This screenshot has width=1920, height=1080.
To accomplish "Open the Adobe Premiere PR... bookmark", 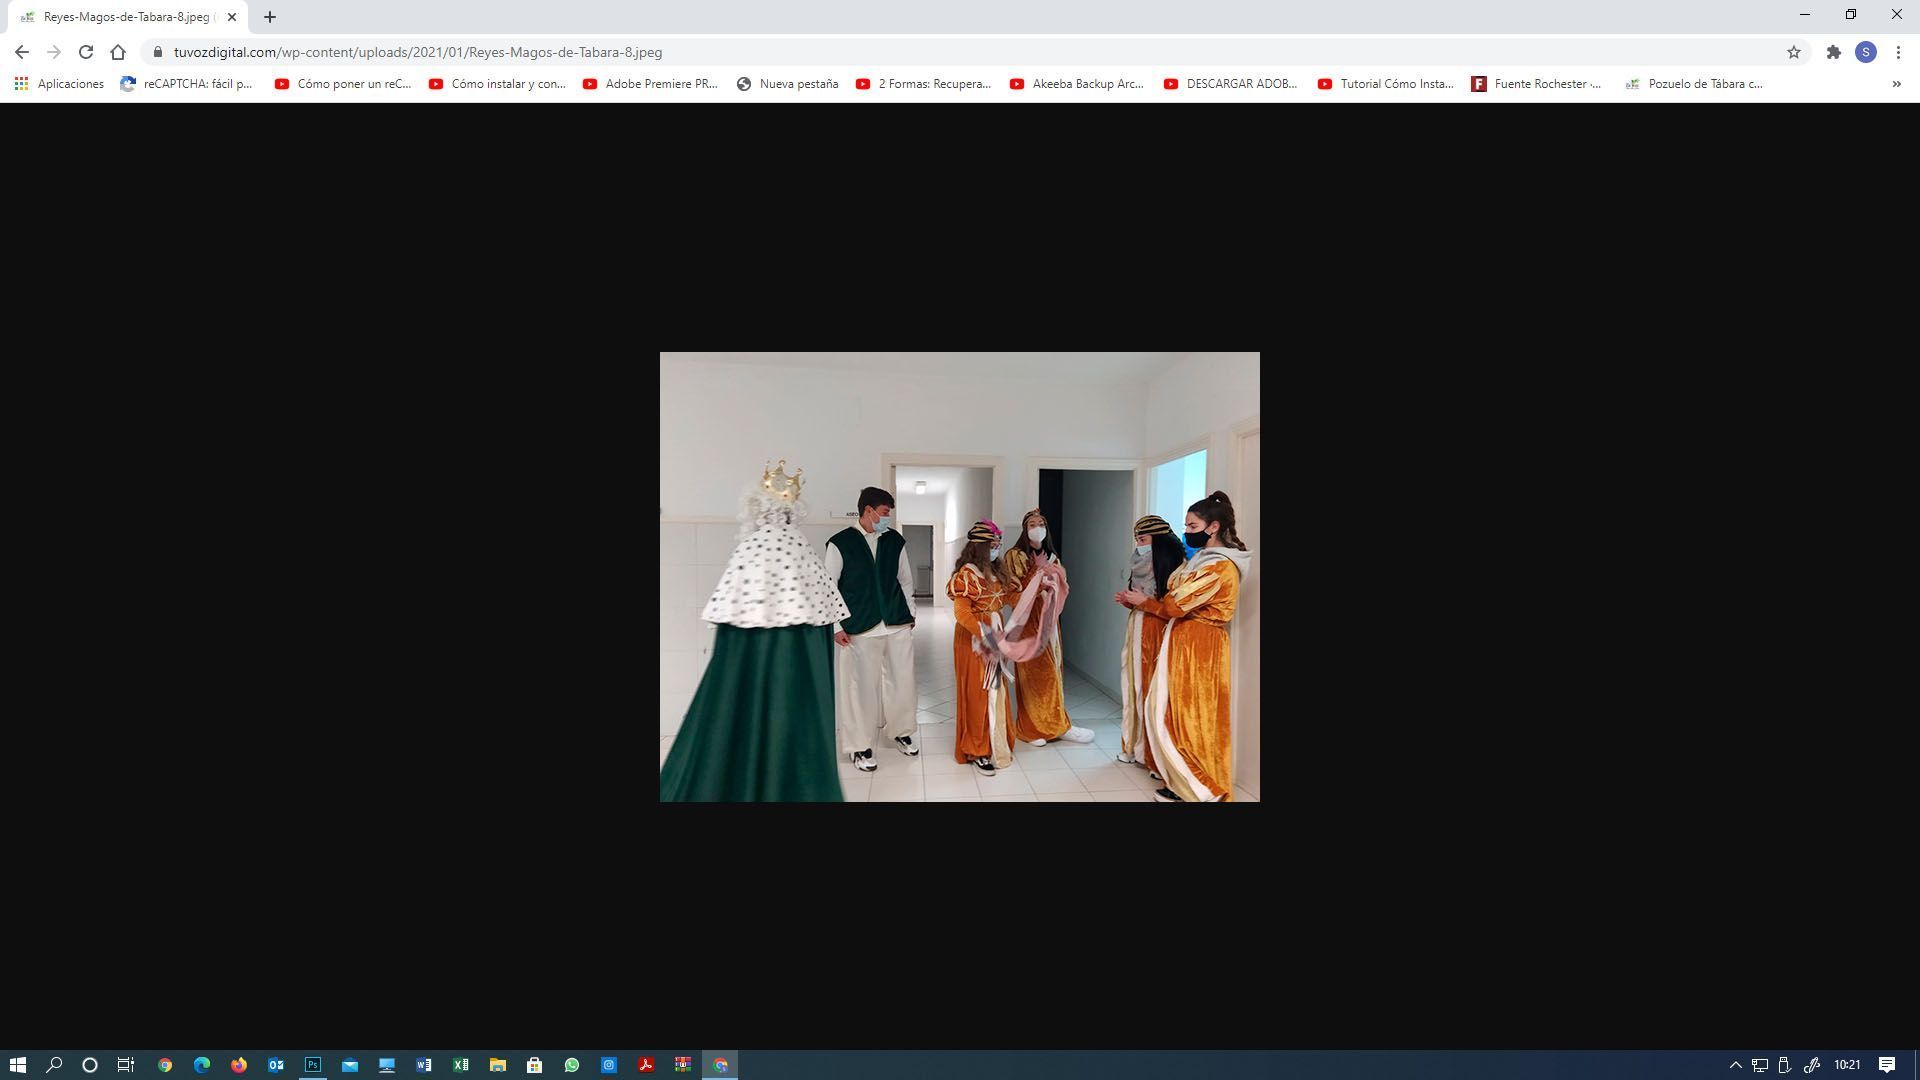I will click(x=651, y=84).
